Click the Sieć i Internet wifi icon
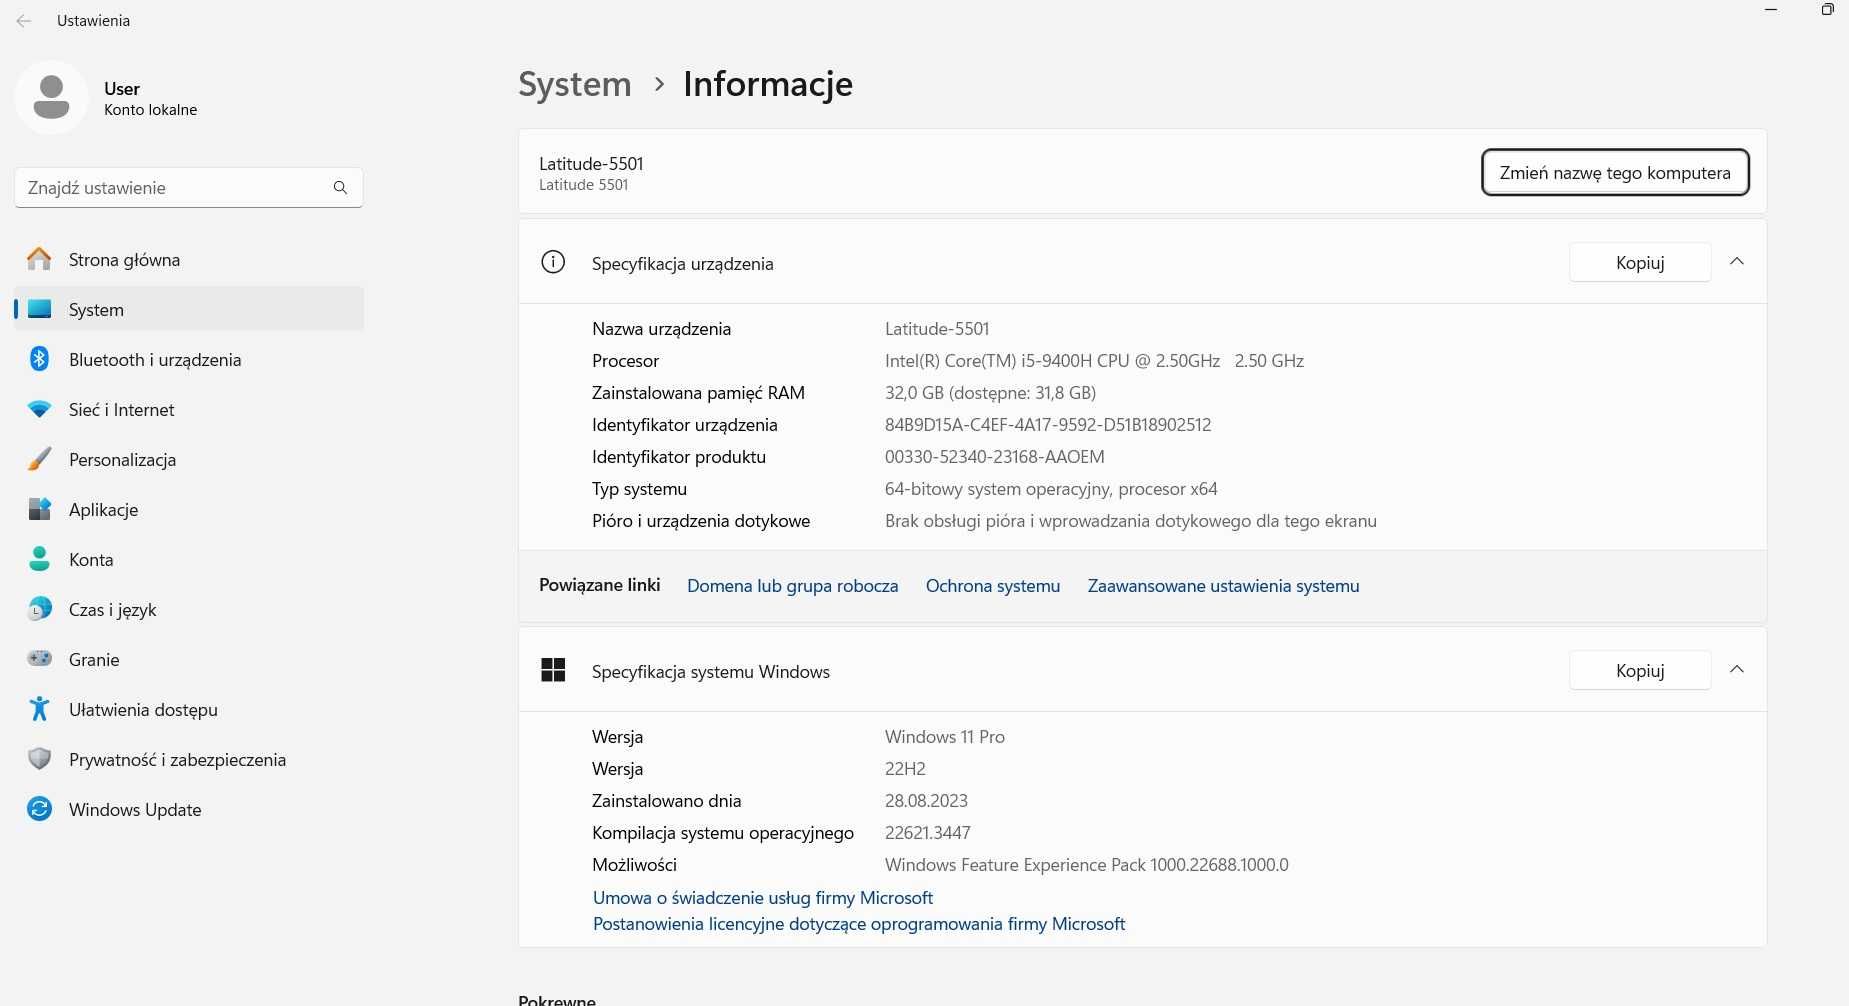The height and width of the screenshot is (1006, 1849). 39,409
